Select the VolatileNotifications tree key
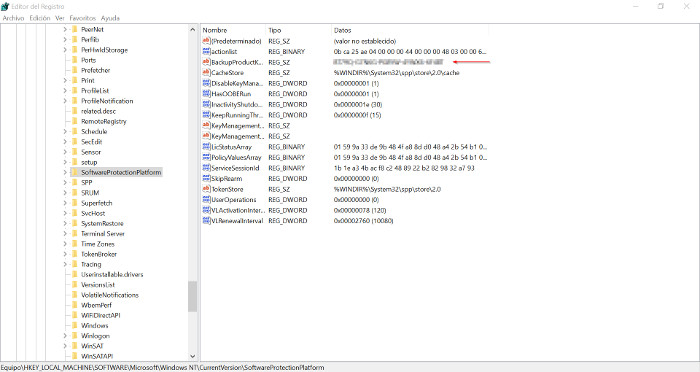 point(110,295)
